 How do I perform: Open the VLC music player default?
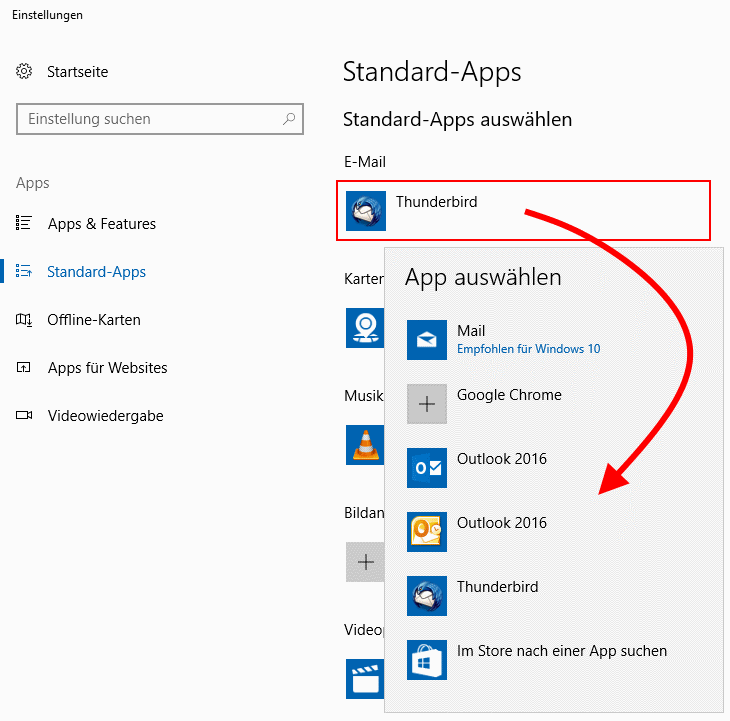click(365, 445)
